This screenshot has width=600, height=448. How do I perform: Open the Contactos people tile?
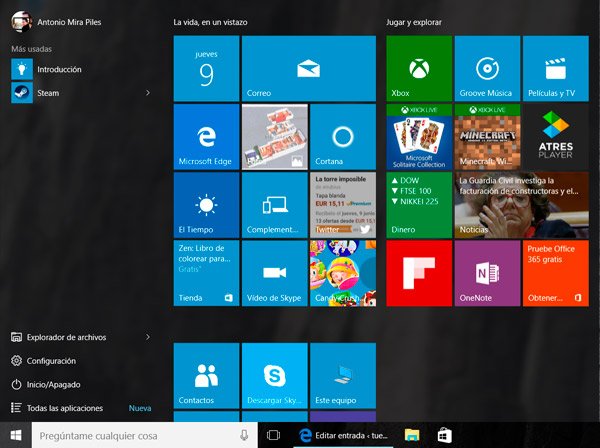point(206,376)
